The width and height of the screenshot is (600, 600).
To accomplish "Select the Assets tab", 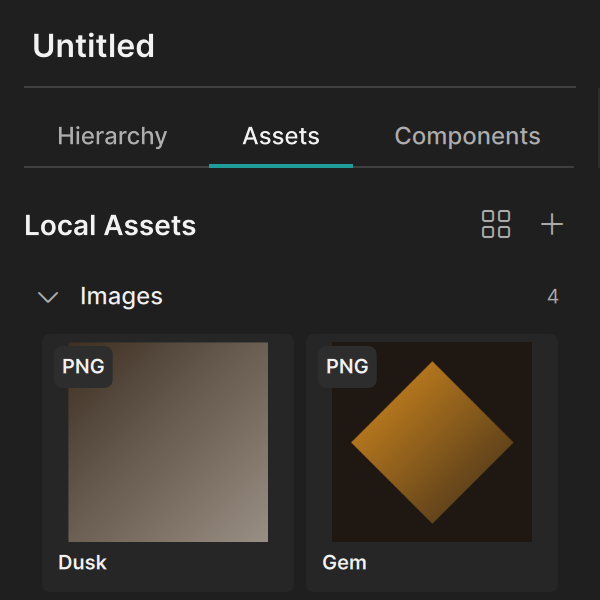I will click(x=281, y=136).
